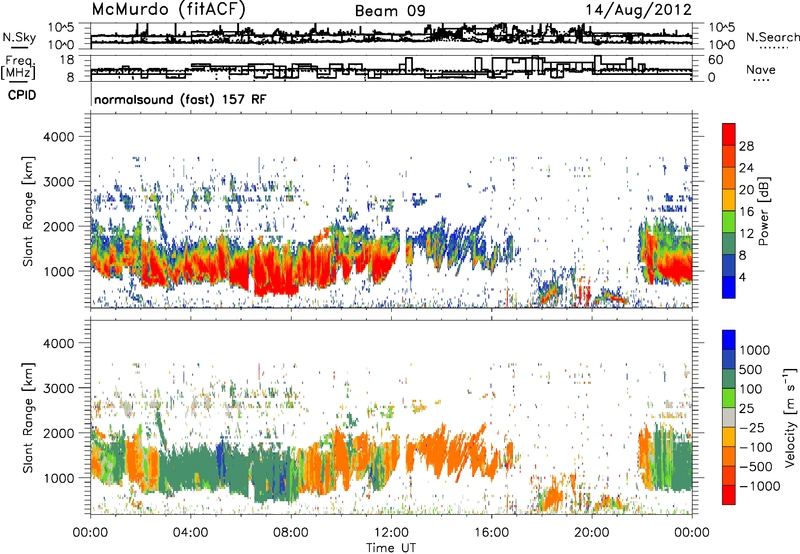This screenshot has height=554, width=800.
Task: Pick the orange −100 to −500 Velocity swatch
Action: click(729, 456)
